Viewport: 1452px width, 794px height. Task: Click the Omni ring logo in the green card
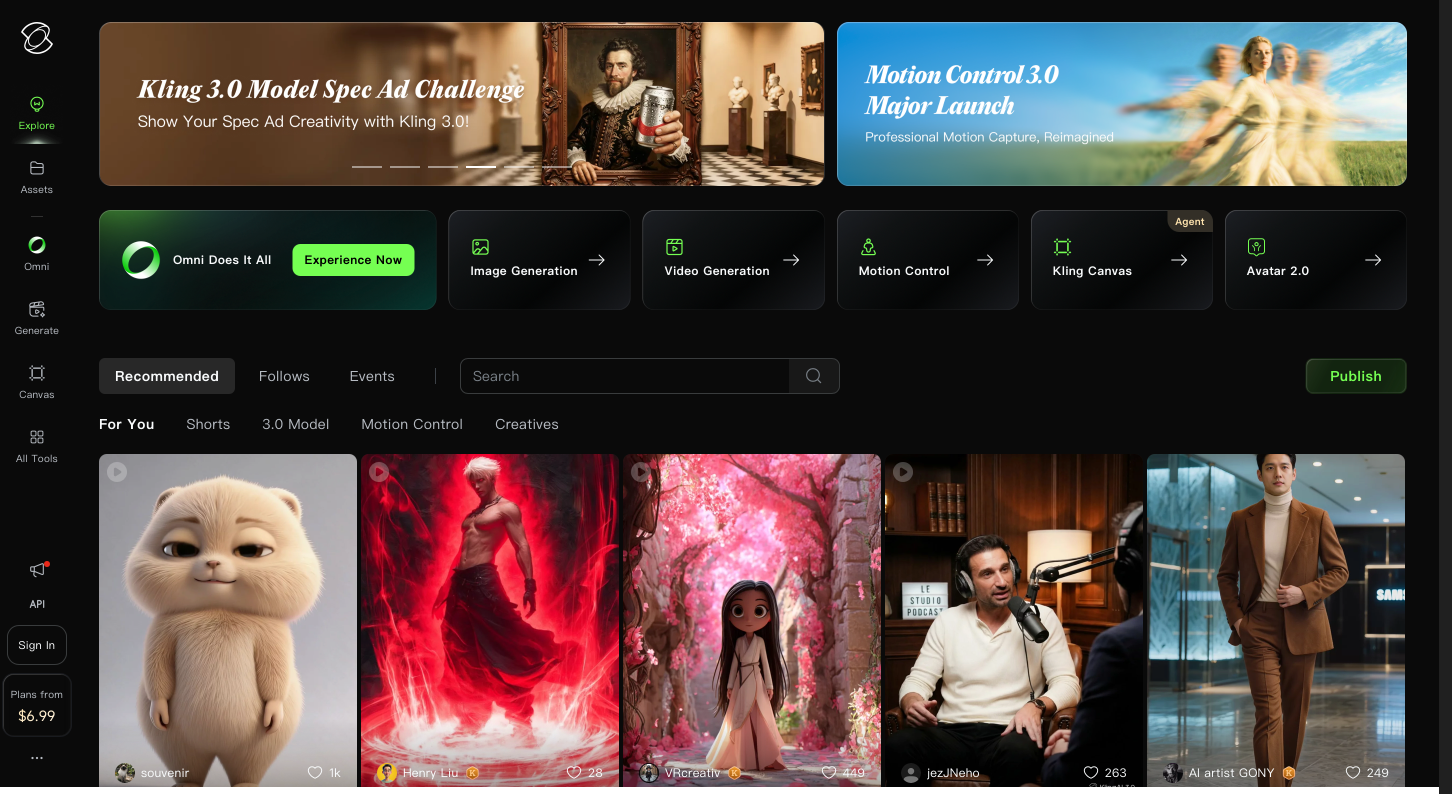141,260
